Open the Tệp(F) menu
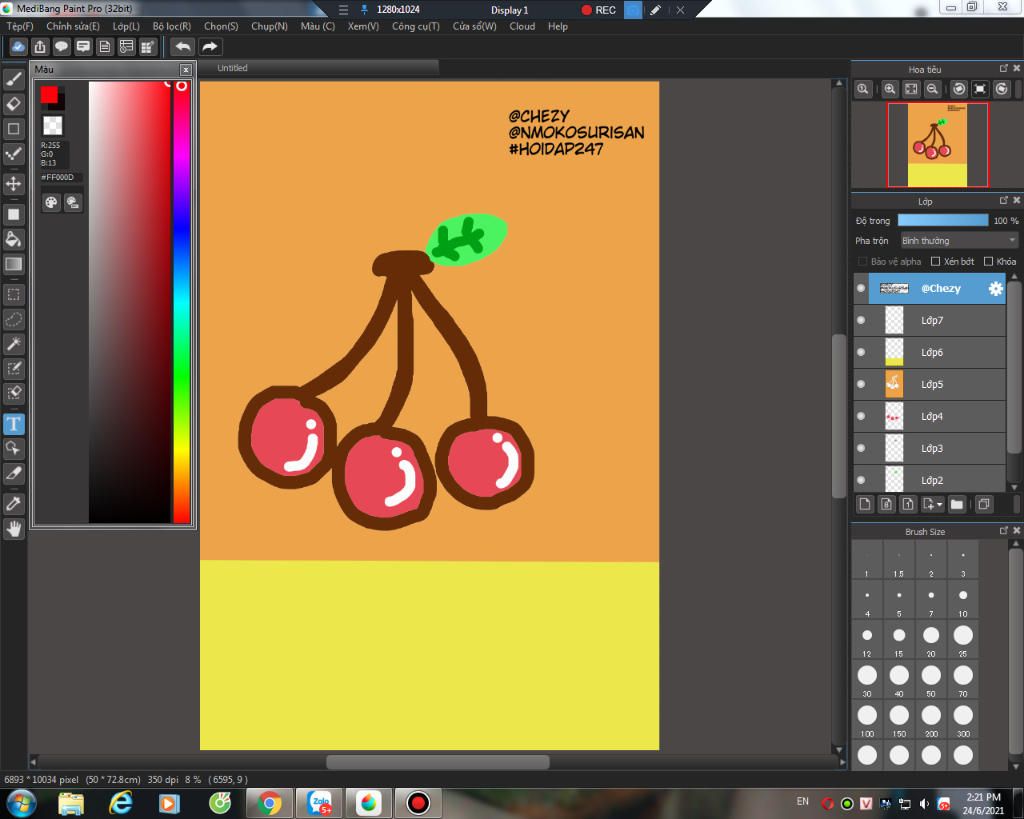 pos(20,26)
